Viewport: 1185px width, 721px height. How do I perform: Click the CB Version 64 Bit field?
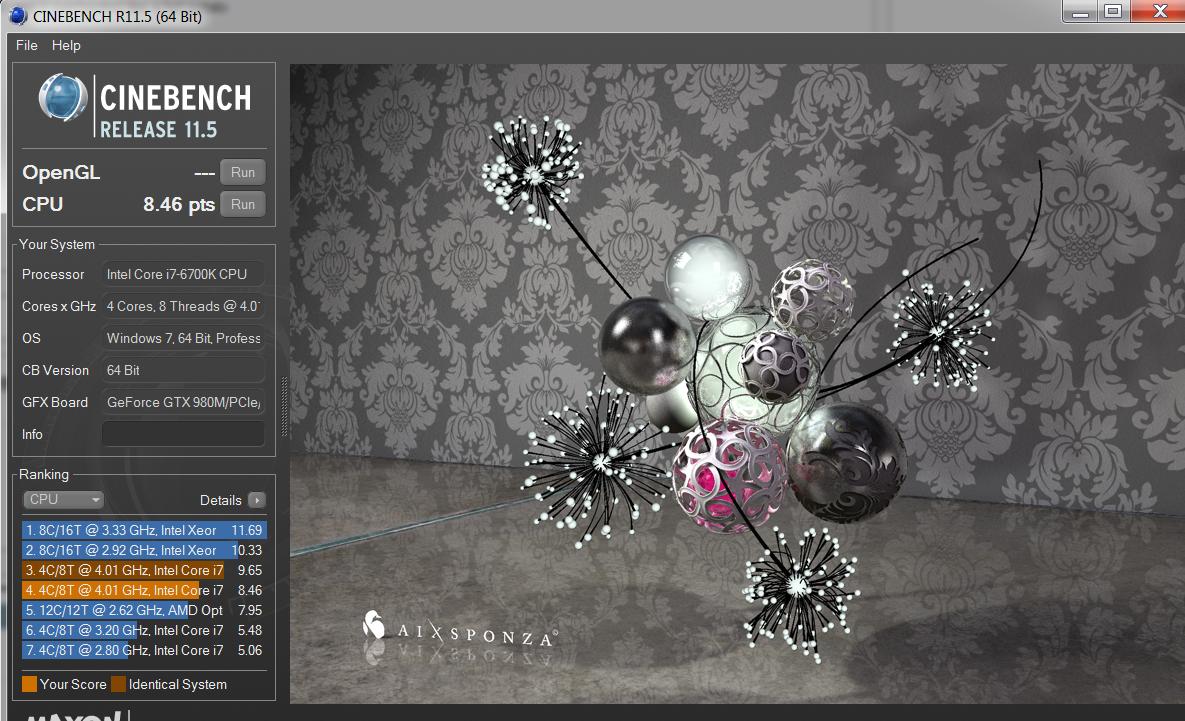(184, 370)
